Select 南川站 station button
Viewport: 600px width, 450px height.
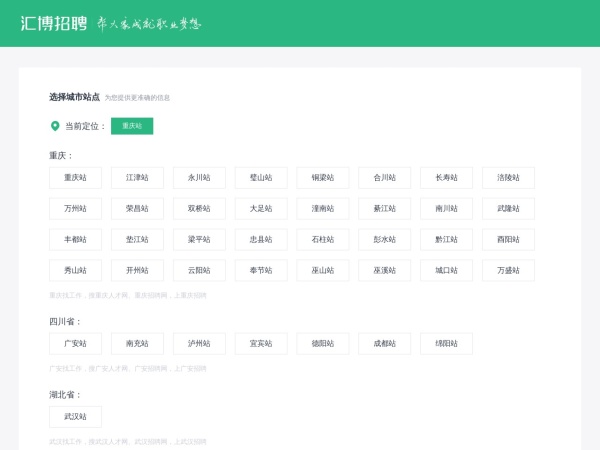[446, 209]
